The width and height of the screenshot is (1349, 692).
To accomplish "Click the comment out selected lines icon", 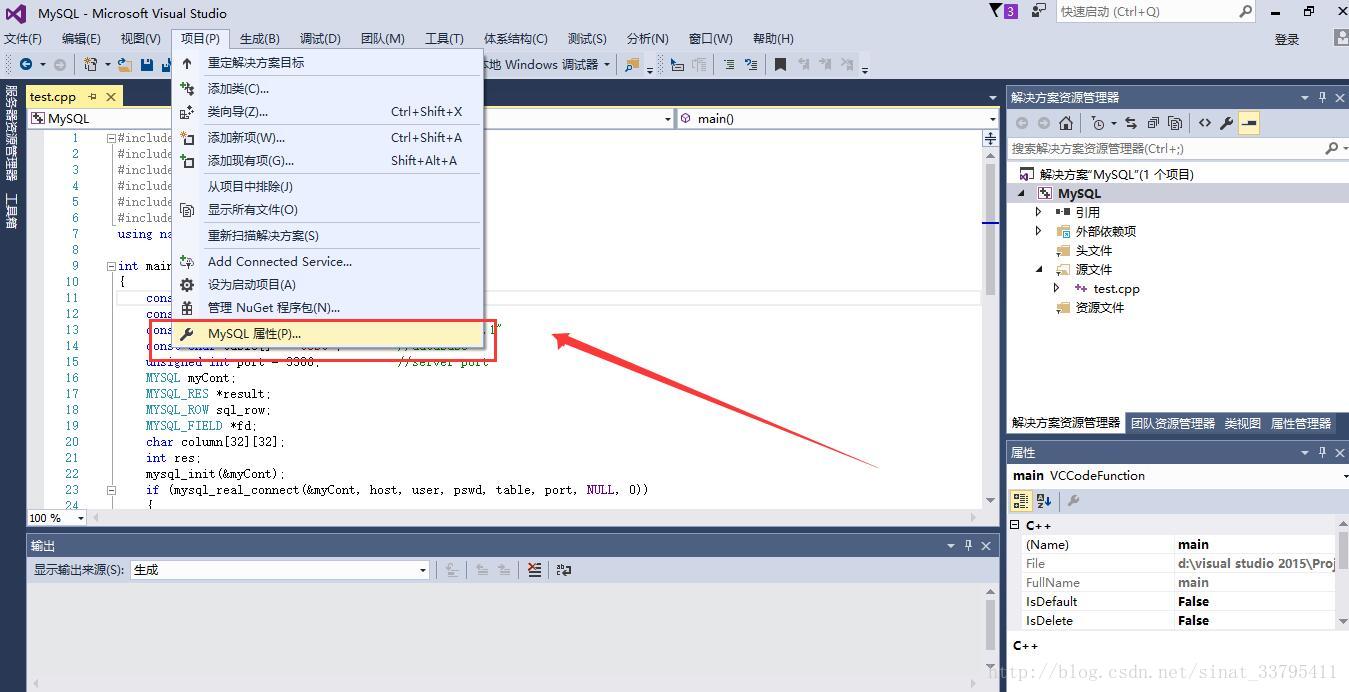I will point(728,64).
